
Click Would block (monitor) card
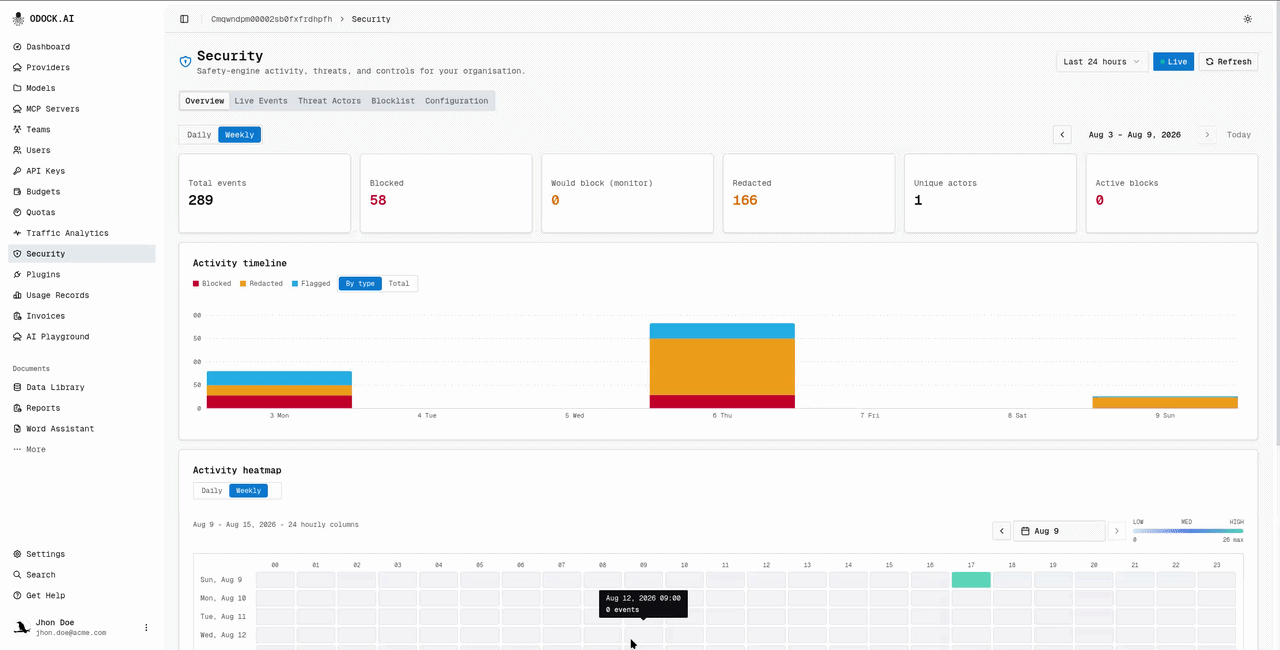(627, 193)
